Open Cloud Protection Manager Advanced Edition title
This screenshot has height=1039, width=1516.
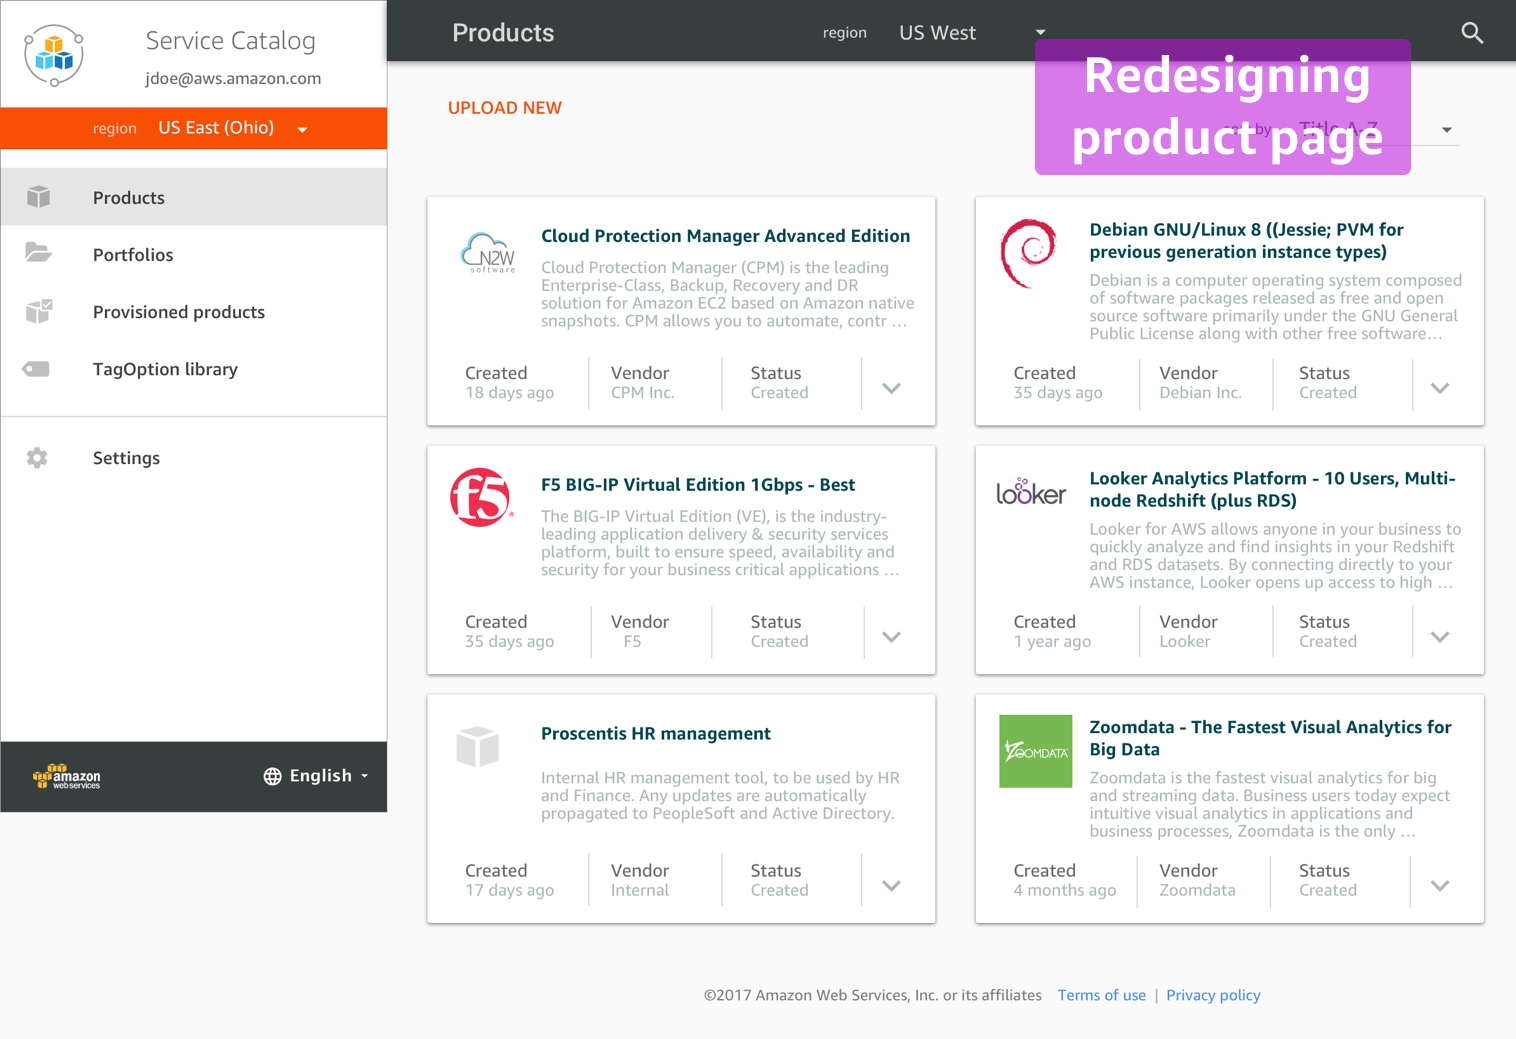tap(726, 236)
